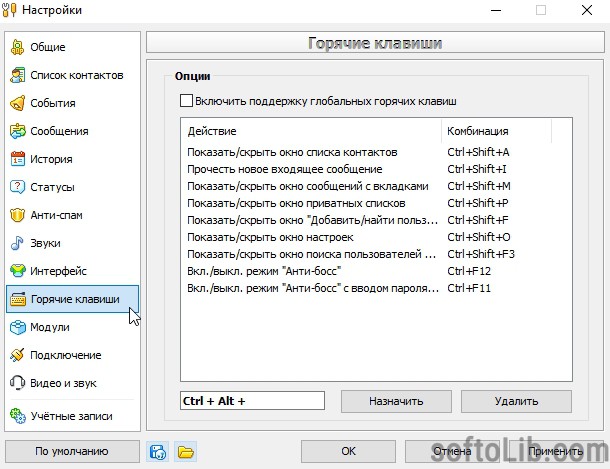Click the Список контактов icon
This screenshot has width=610, height=469.
(x=18, y=75)
